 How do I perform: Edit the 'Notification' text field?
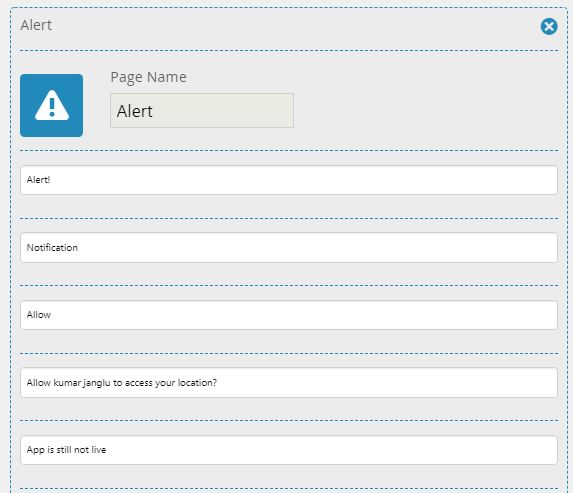[289, 247]
